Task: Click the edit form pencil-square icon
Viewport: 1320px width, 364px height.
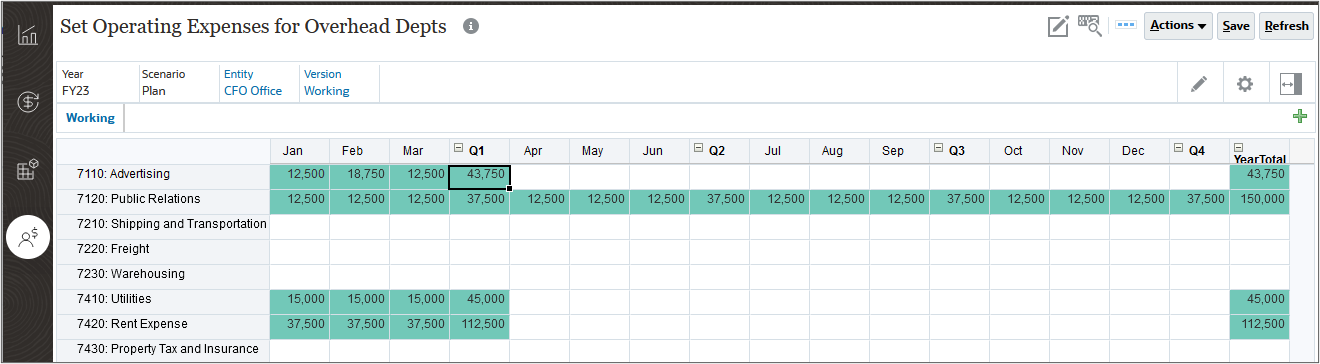Action: (1058, 26)
